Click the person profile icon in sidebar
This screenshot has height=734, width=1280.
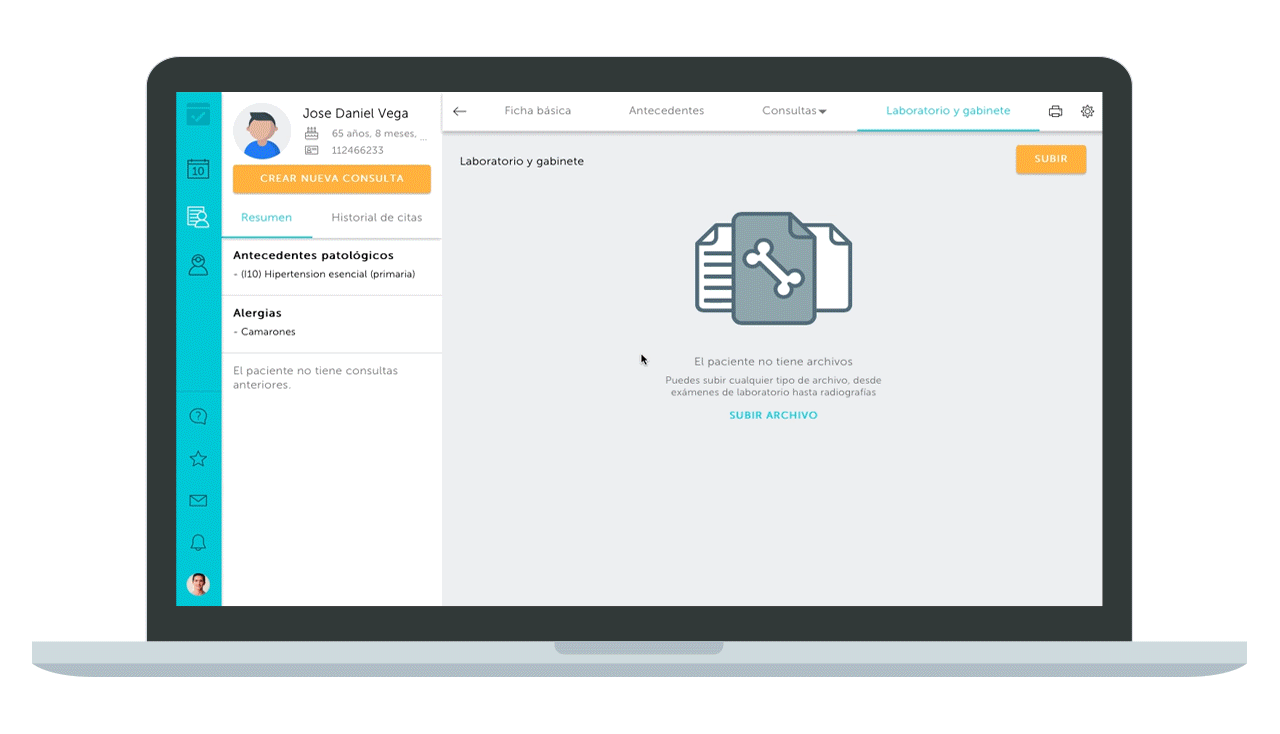pyautogui.click(x=198, y=265)
